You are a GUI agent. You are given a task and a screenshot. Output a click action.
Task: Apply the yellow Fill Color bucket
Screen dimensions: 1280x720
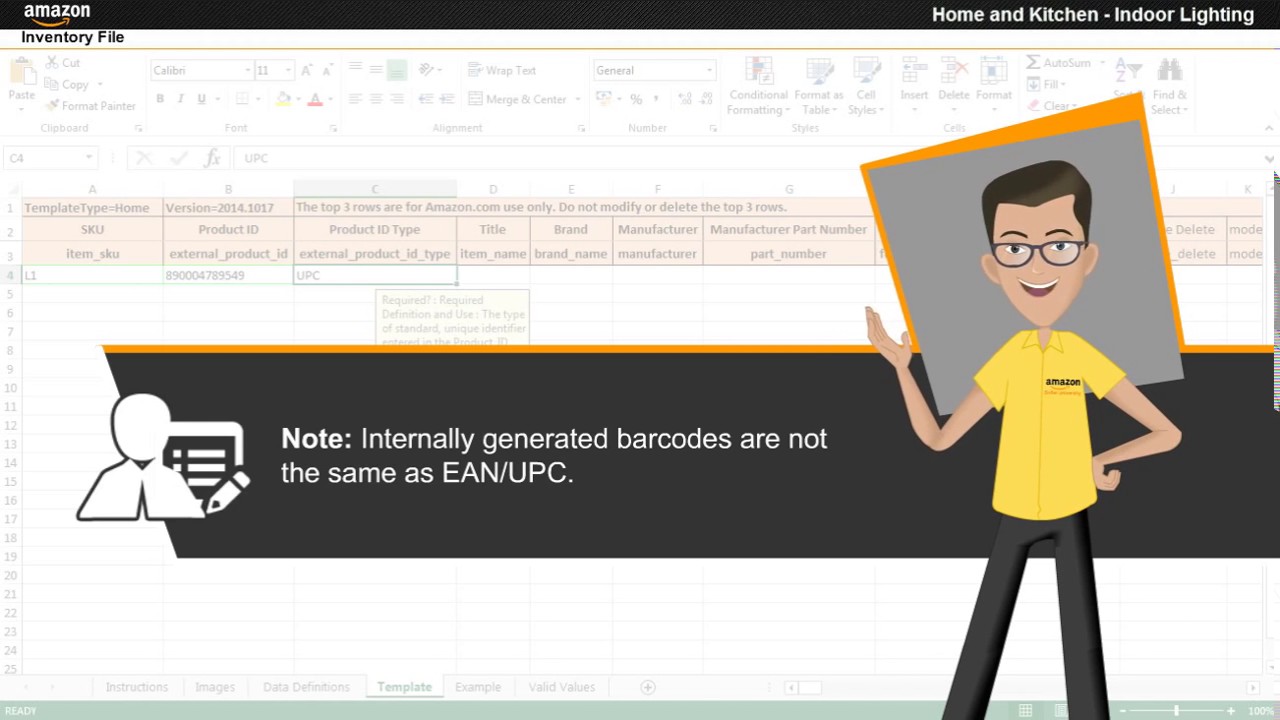[x=283, y=99]
